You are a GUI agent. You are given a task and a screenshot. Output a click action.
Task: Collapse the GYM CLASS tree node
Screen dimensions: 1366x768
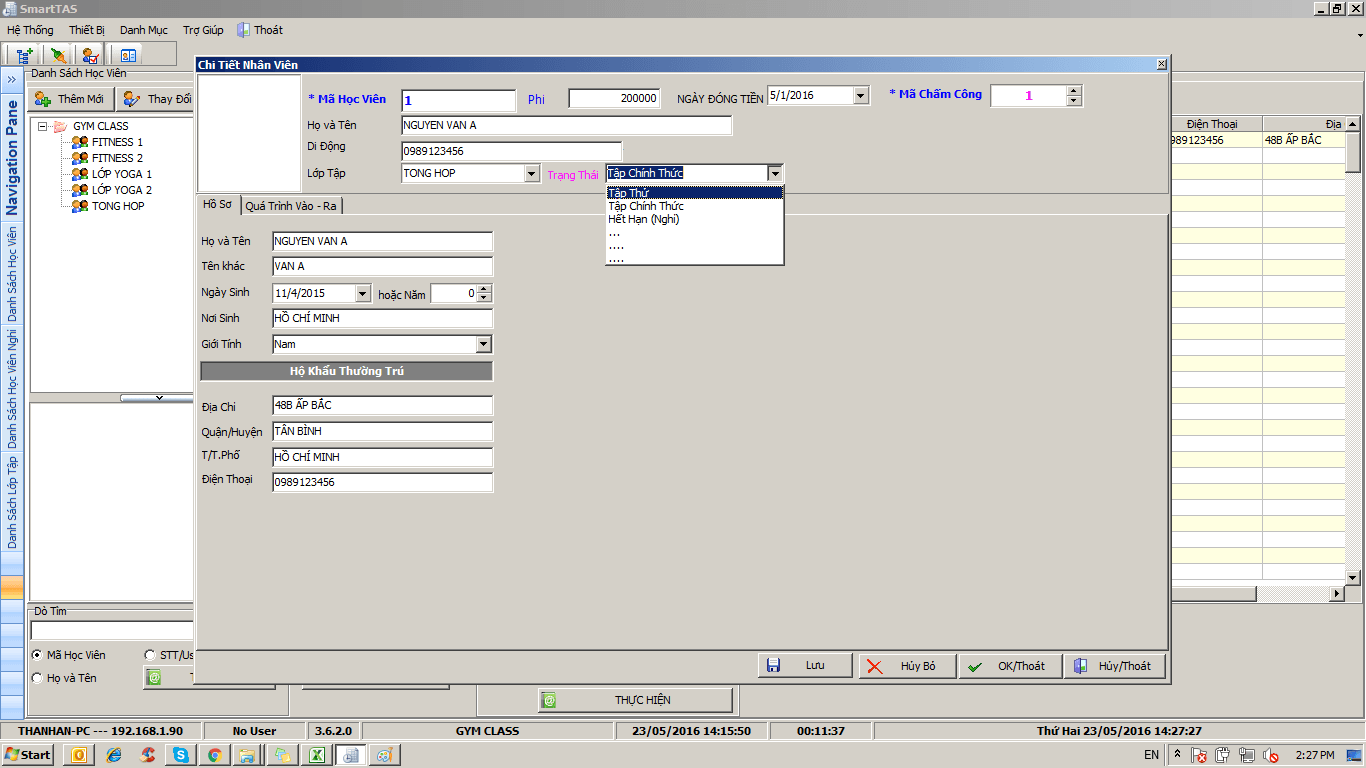pyautogui.click(x=43, y=126)
